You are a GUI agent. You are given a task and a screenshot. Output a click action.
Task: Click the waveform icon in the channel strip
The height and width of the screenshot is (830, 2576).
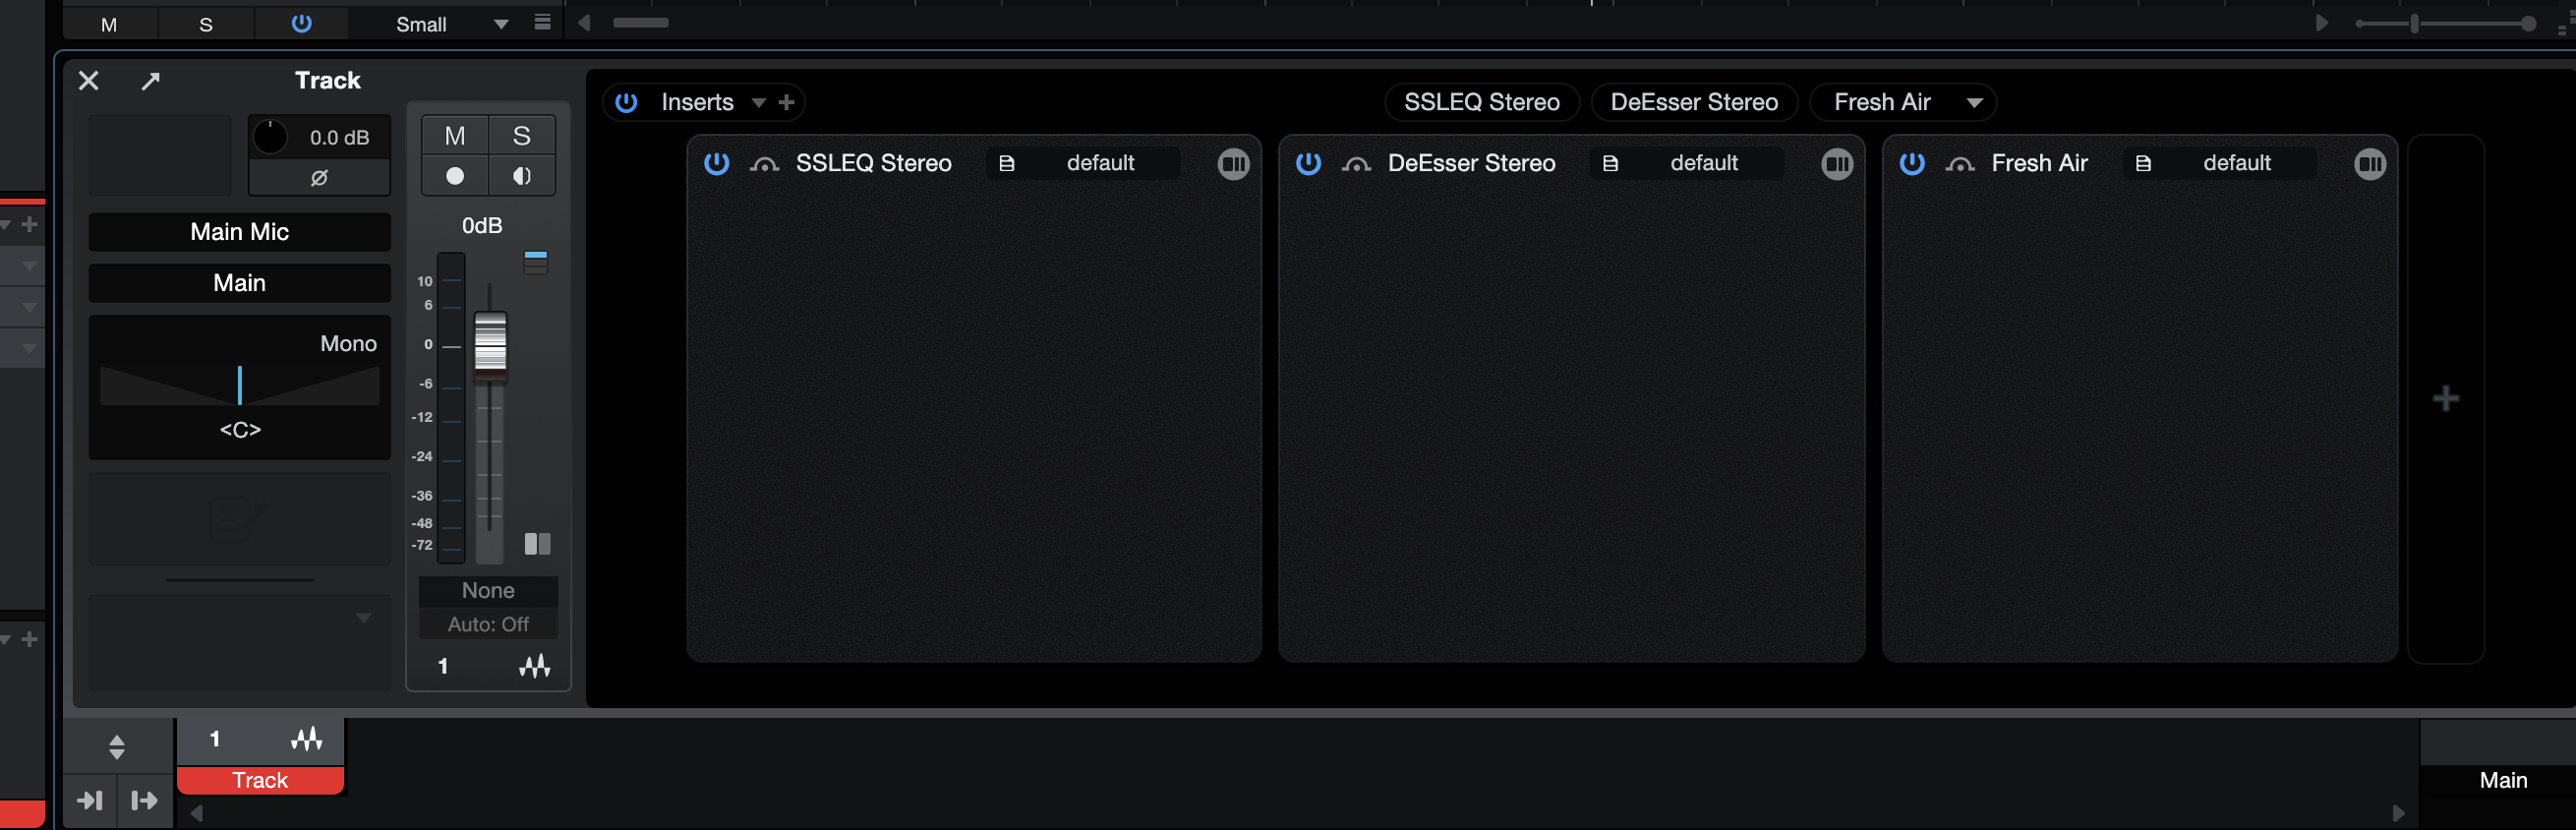pyautogui.click(x=535, y=667)
